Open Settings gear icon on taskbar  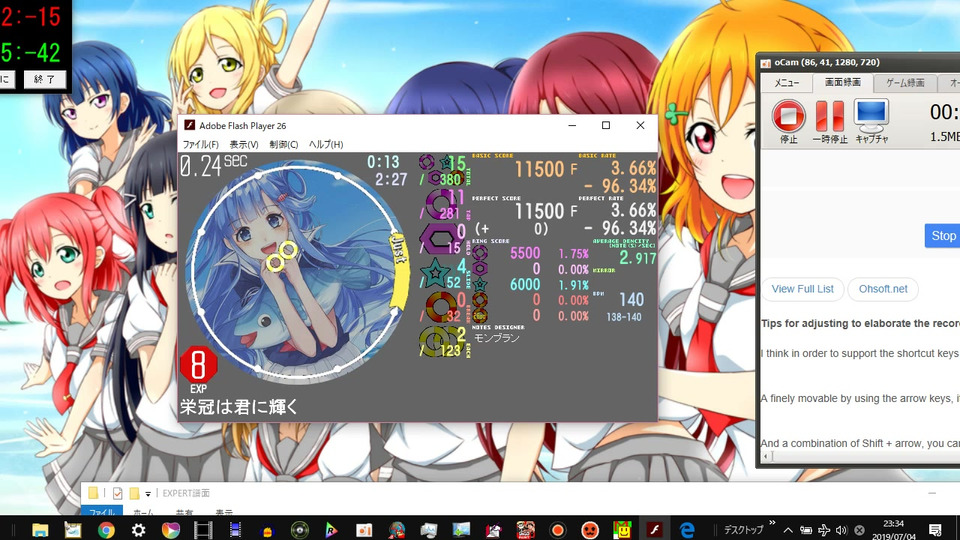point(138,530)
